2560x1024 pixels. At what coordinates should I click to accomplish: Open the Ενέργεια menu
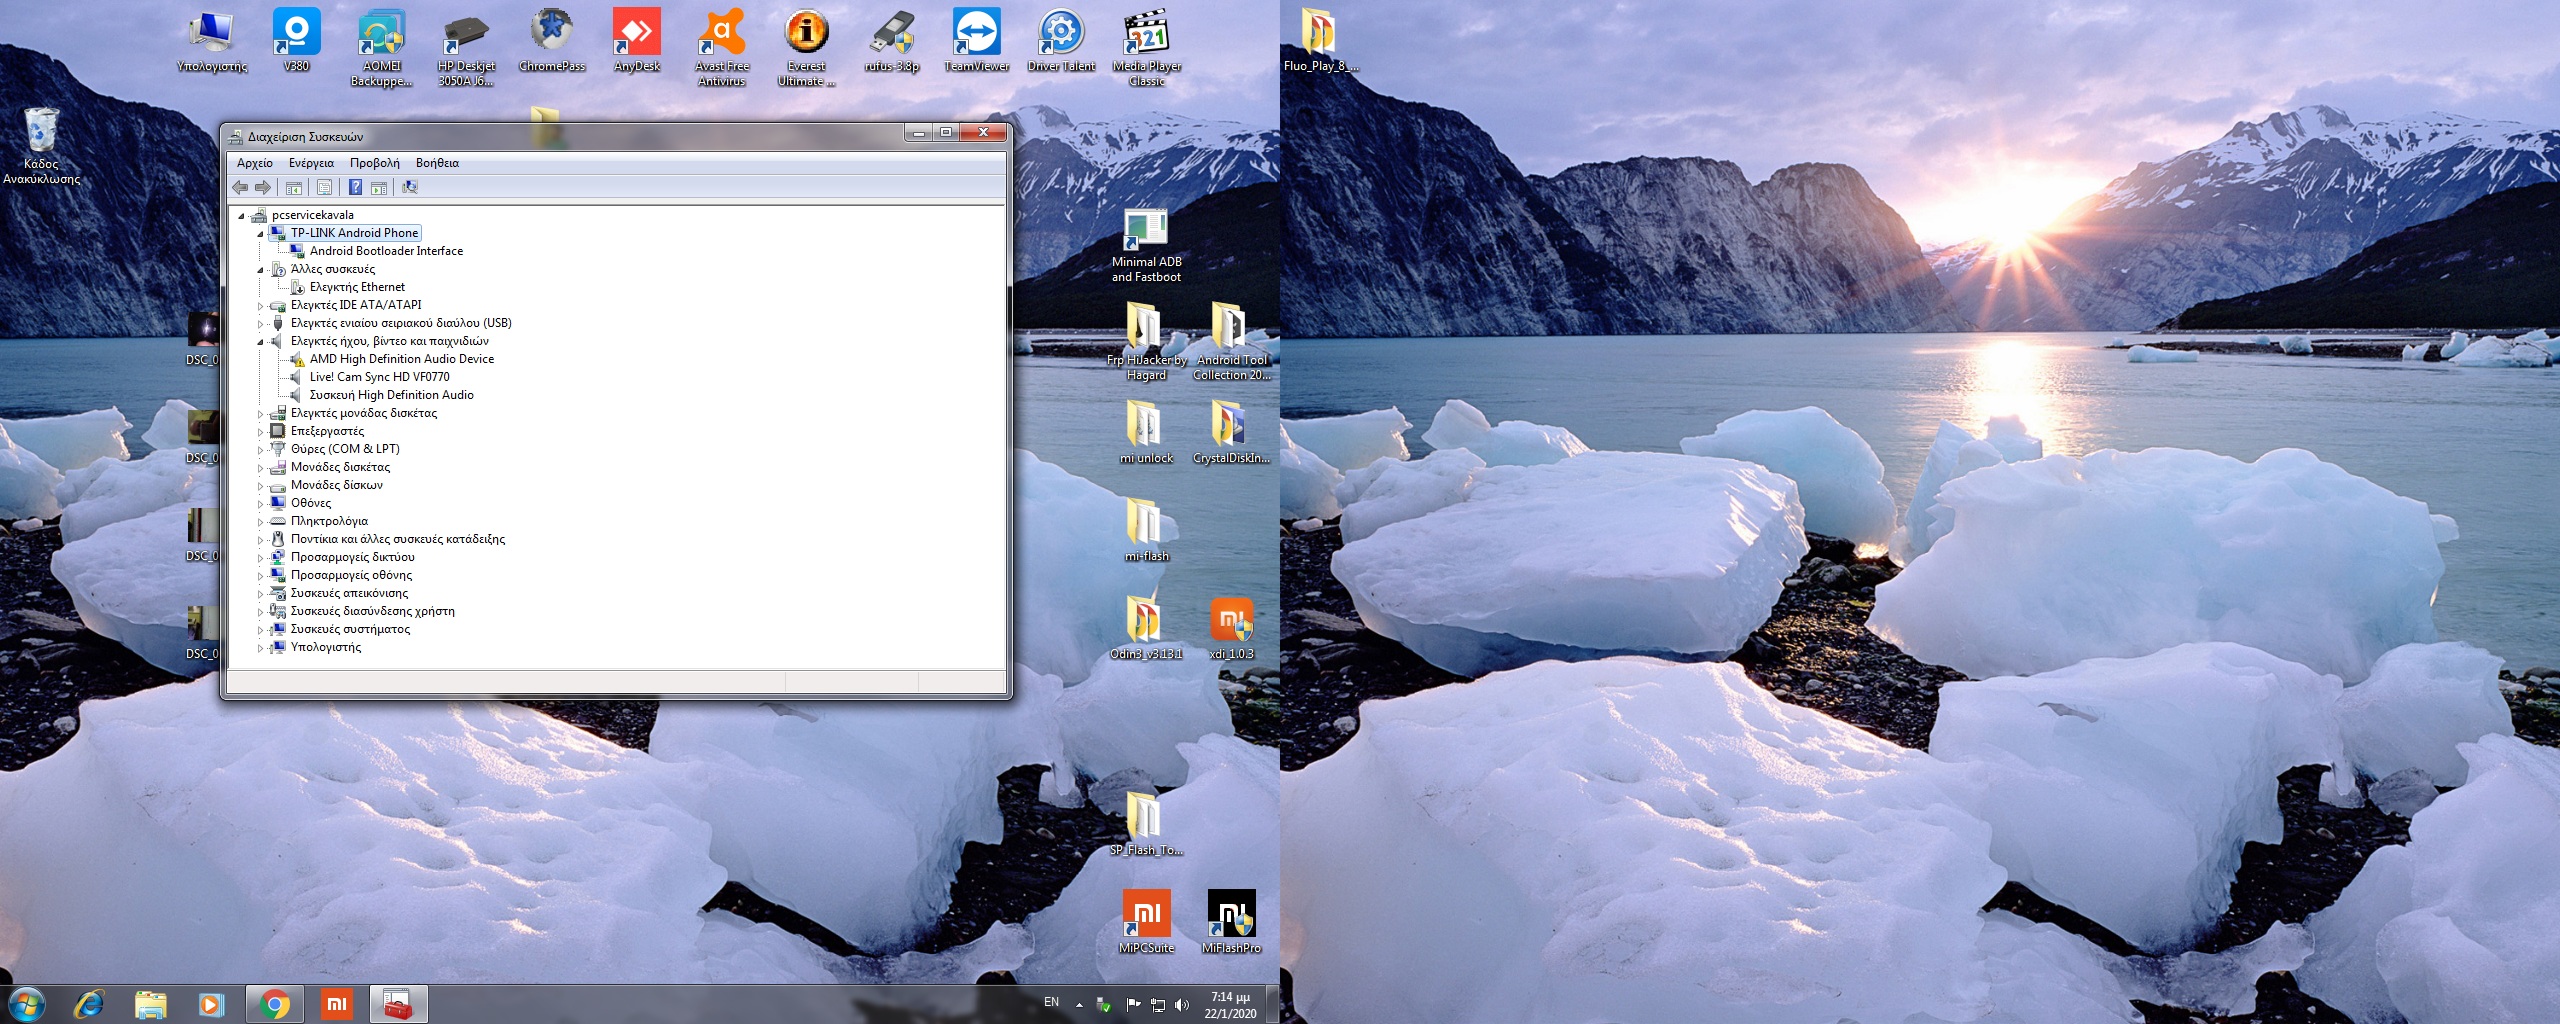pos(311,163)
